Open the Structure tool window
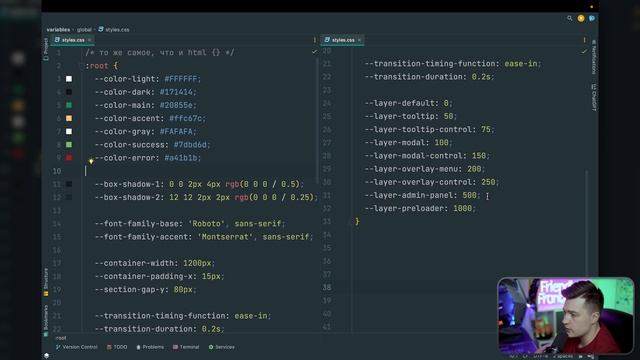The height and width of the screenshot is (360, 640). point(46,282)
